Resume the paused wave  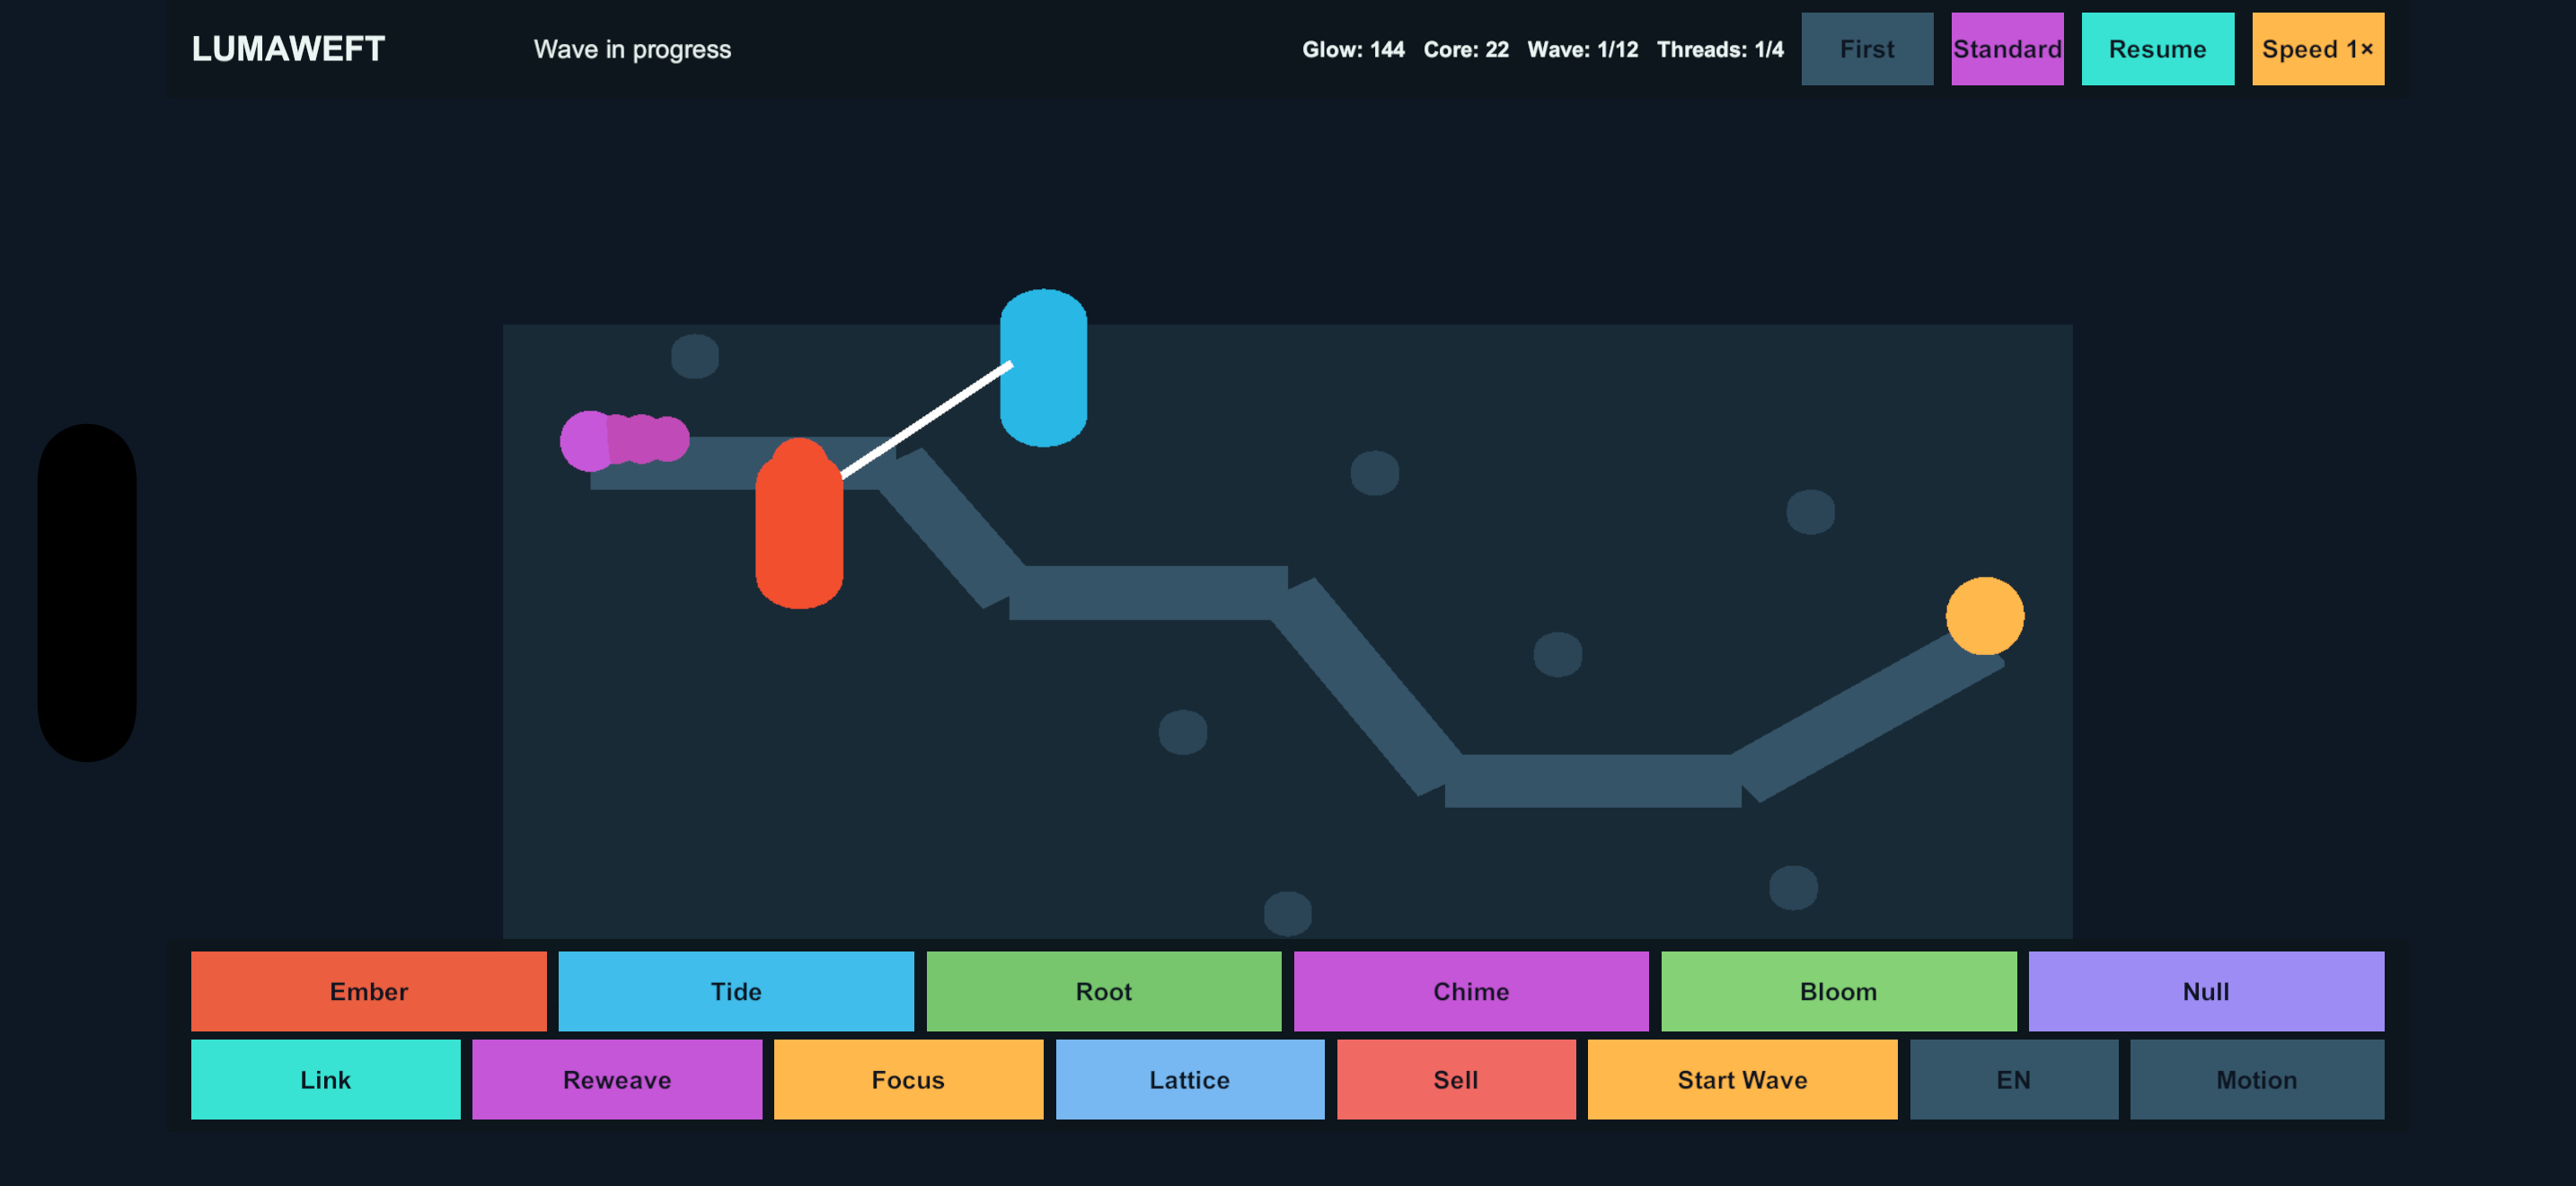(2157, 49)
